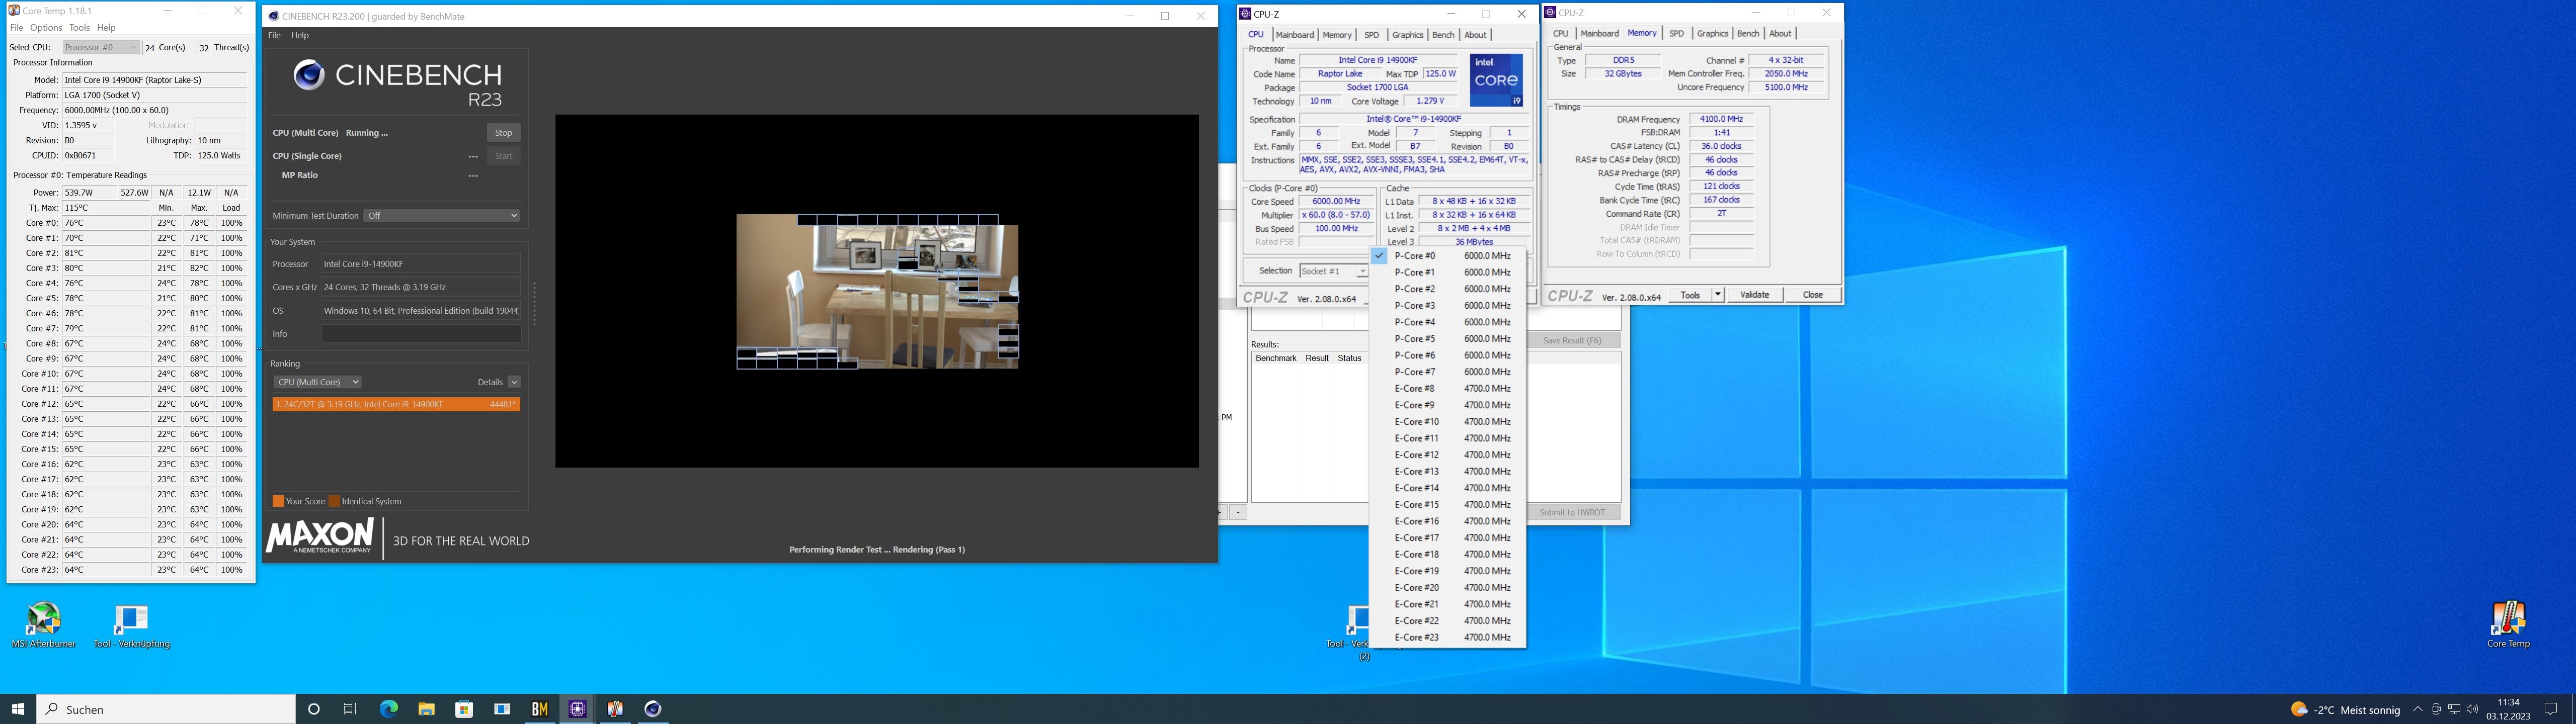Launch Microsoft Edge from the taskbar

[x=388, y=709]
